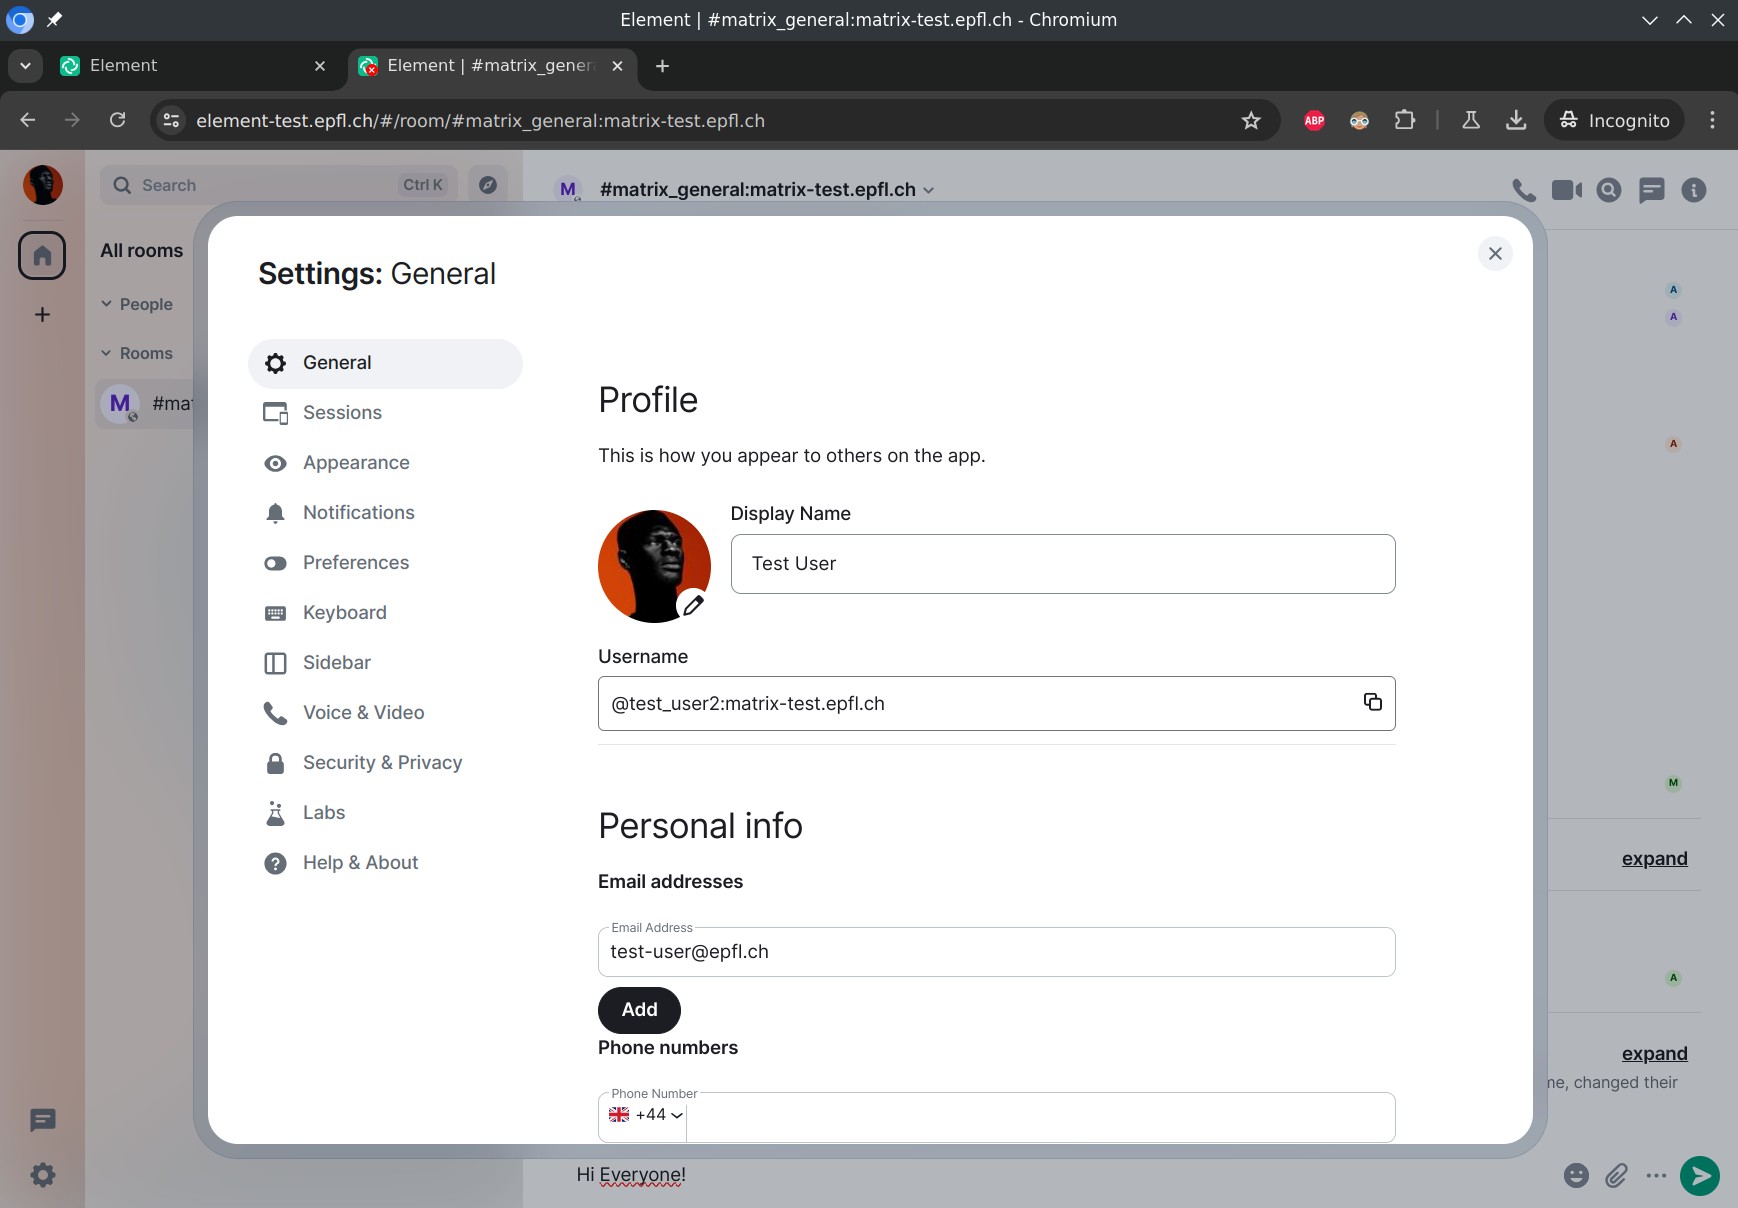Open the threads panel icon
1738x1208 pixels.
click(x=1651, y=190)
